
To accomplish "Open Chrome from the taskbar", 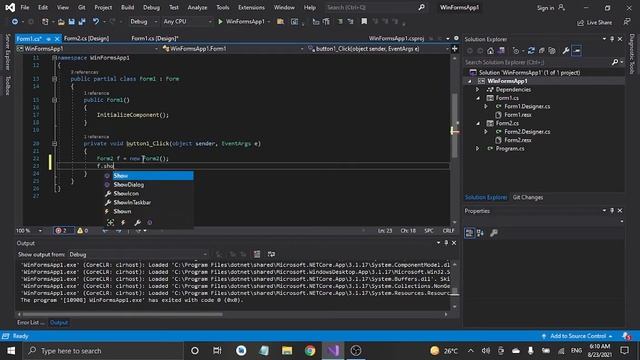I will click(x=310, y=351).
